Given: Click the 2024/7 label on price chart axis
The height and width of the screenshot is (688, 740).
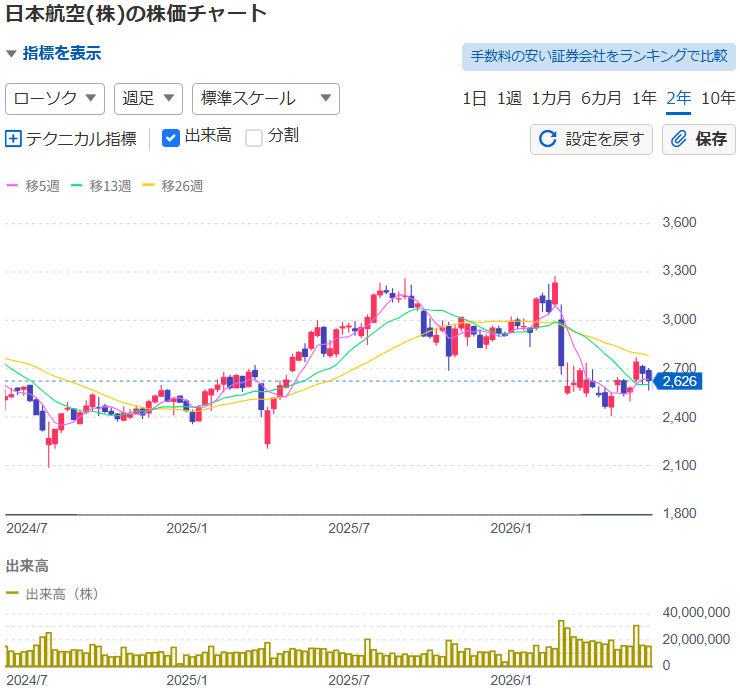Looking at the screenshot, I should pyautogui.click(x=27, y=529).
